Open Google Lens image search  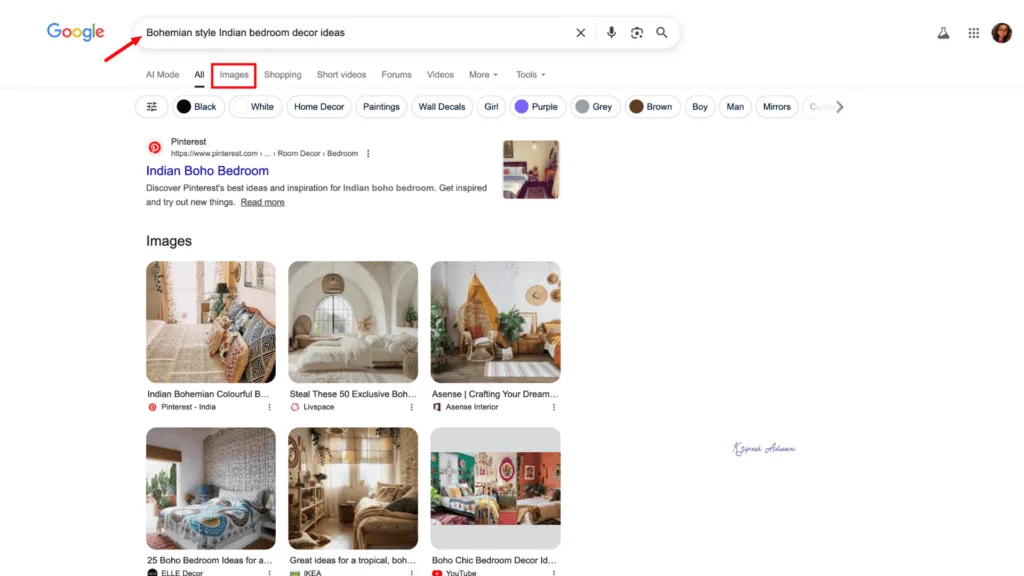pos(637,32)
